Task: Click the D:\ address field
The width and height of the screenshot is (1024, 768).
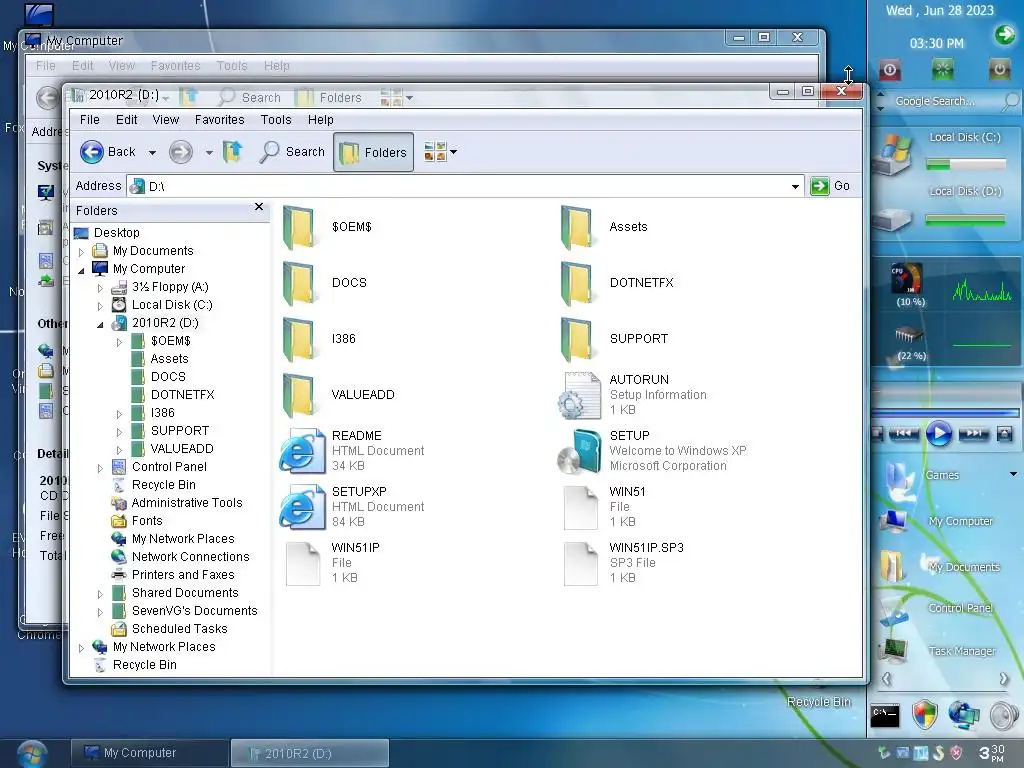Action: point(464,186)
